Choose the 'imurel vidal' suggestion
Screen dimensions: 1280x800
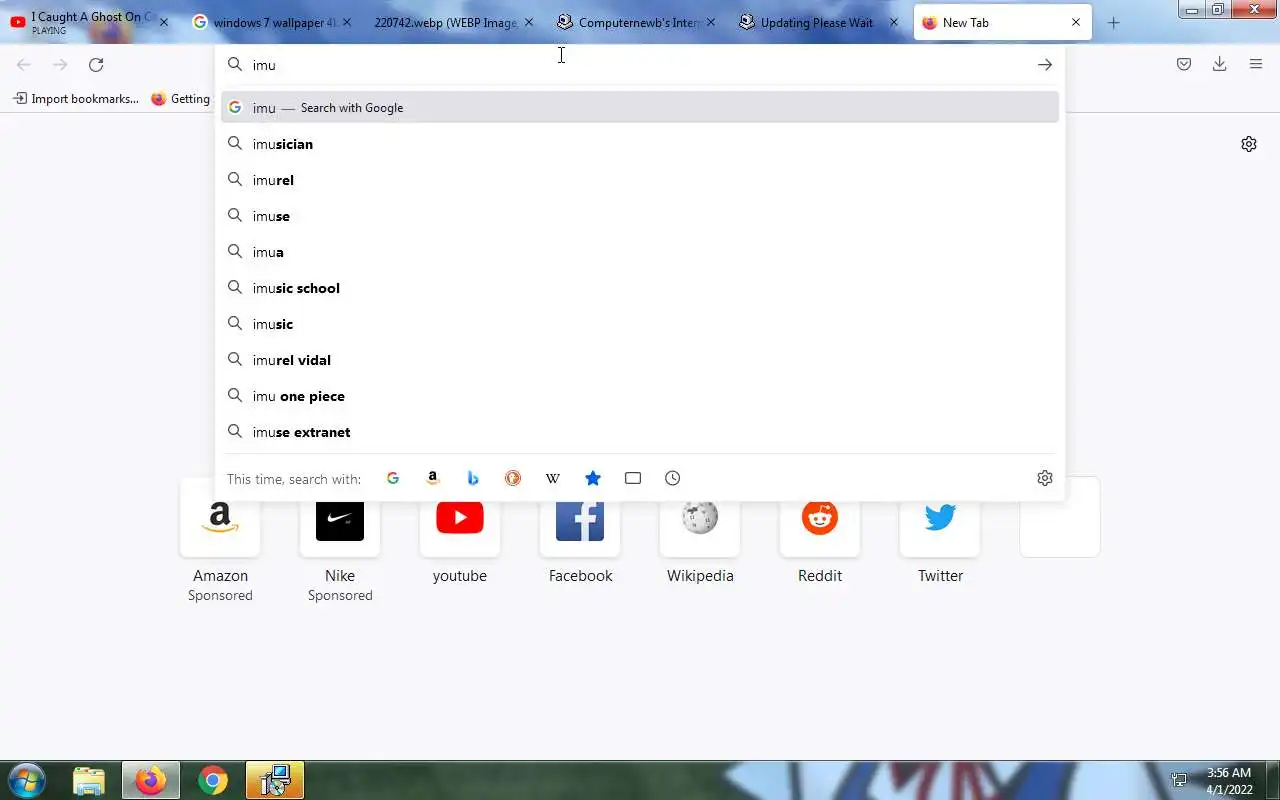(x=640, y=360)
